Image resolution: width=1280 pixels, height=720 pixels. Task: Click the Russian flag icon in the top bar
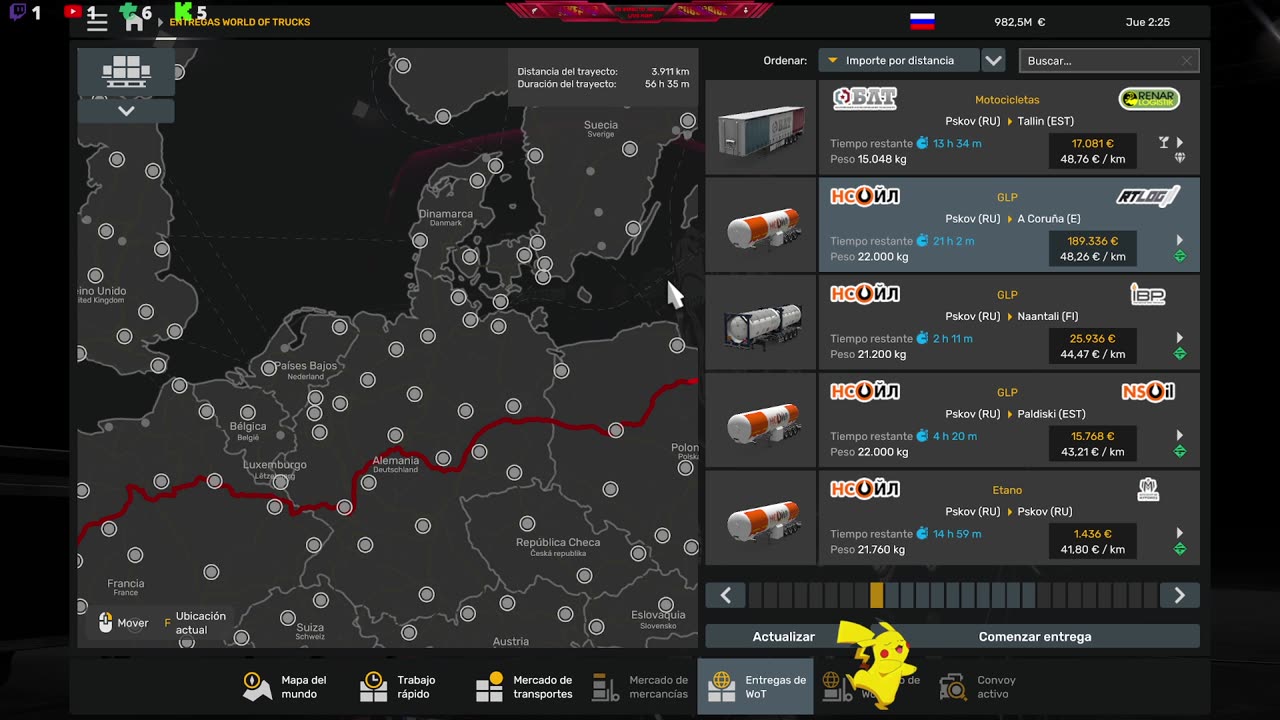tap(922, 21)
